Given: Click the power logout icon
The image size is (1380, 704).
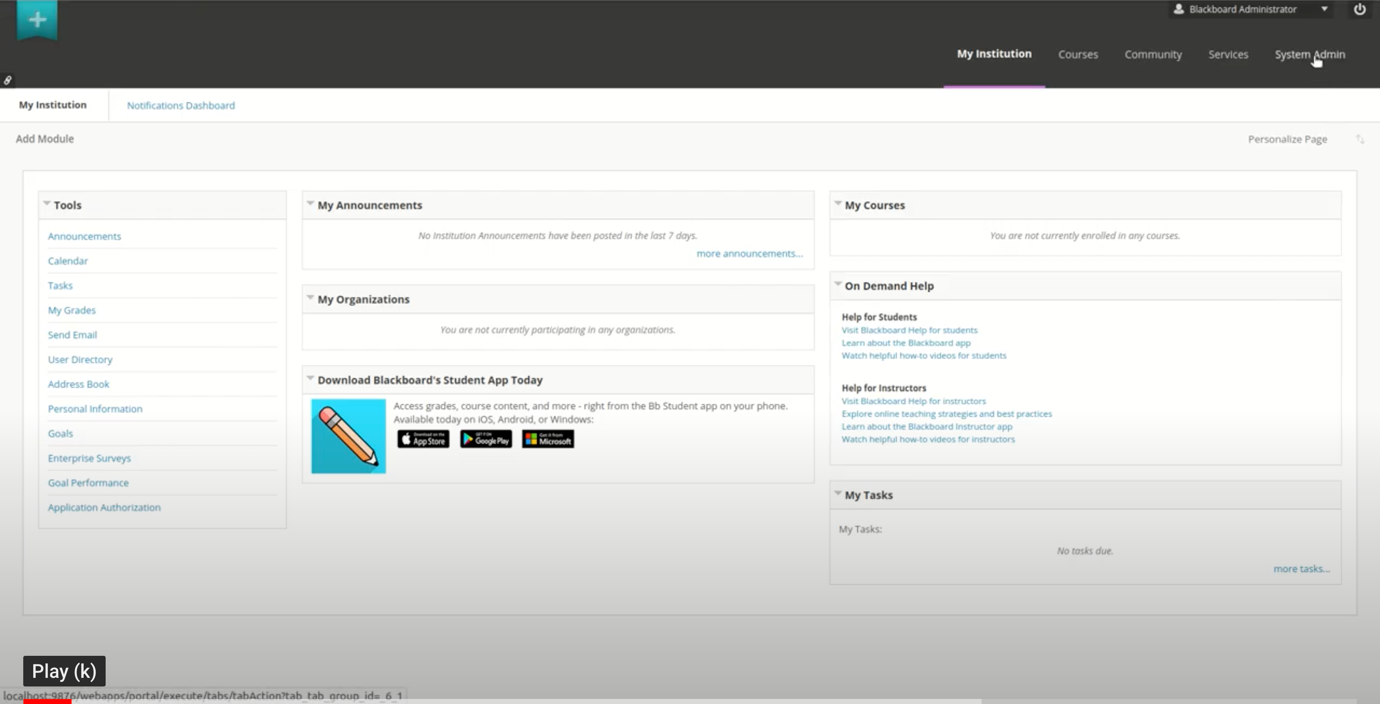Looking at the screenshot, I should point(1360,9).
